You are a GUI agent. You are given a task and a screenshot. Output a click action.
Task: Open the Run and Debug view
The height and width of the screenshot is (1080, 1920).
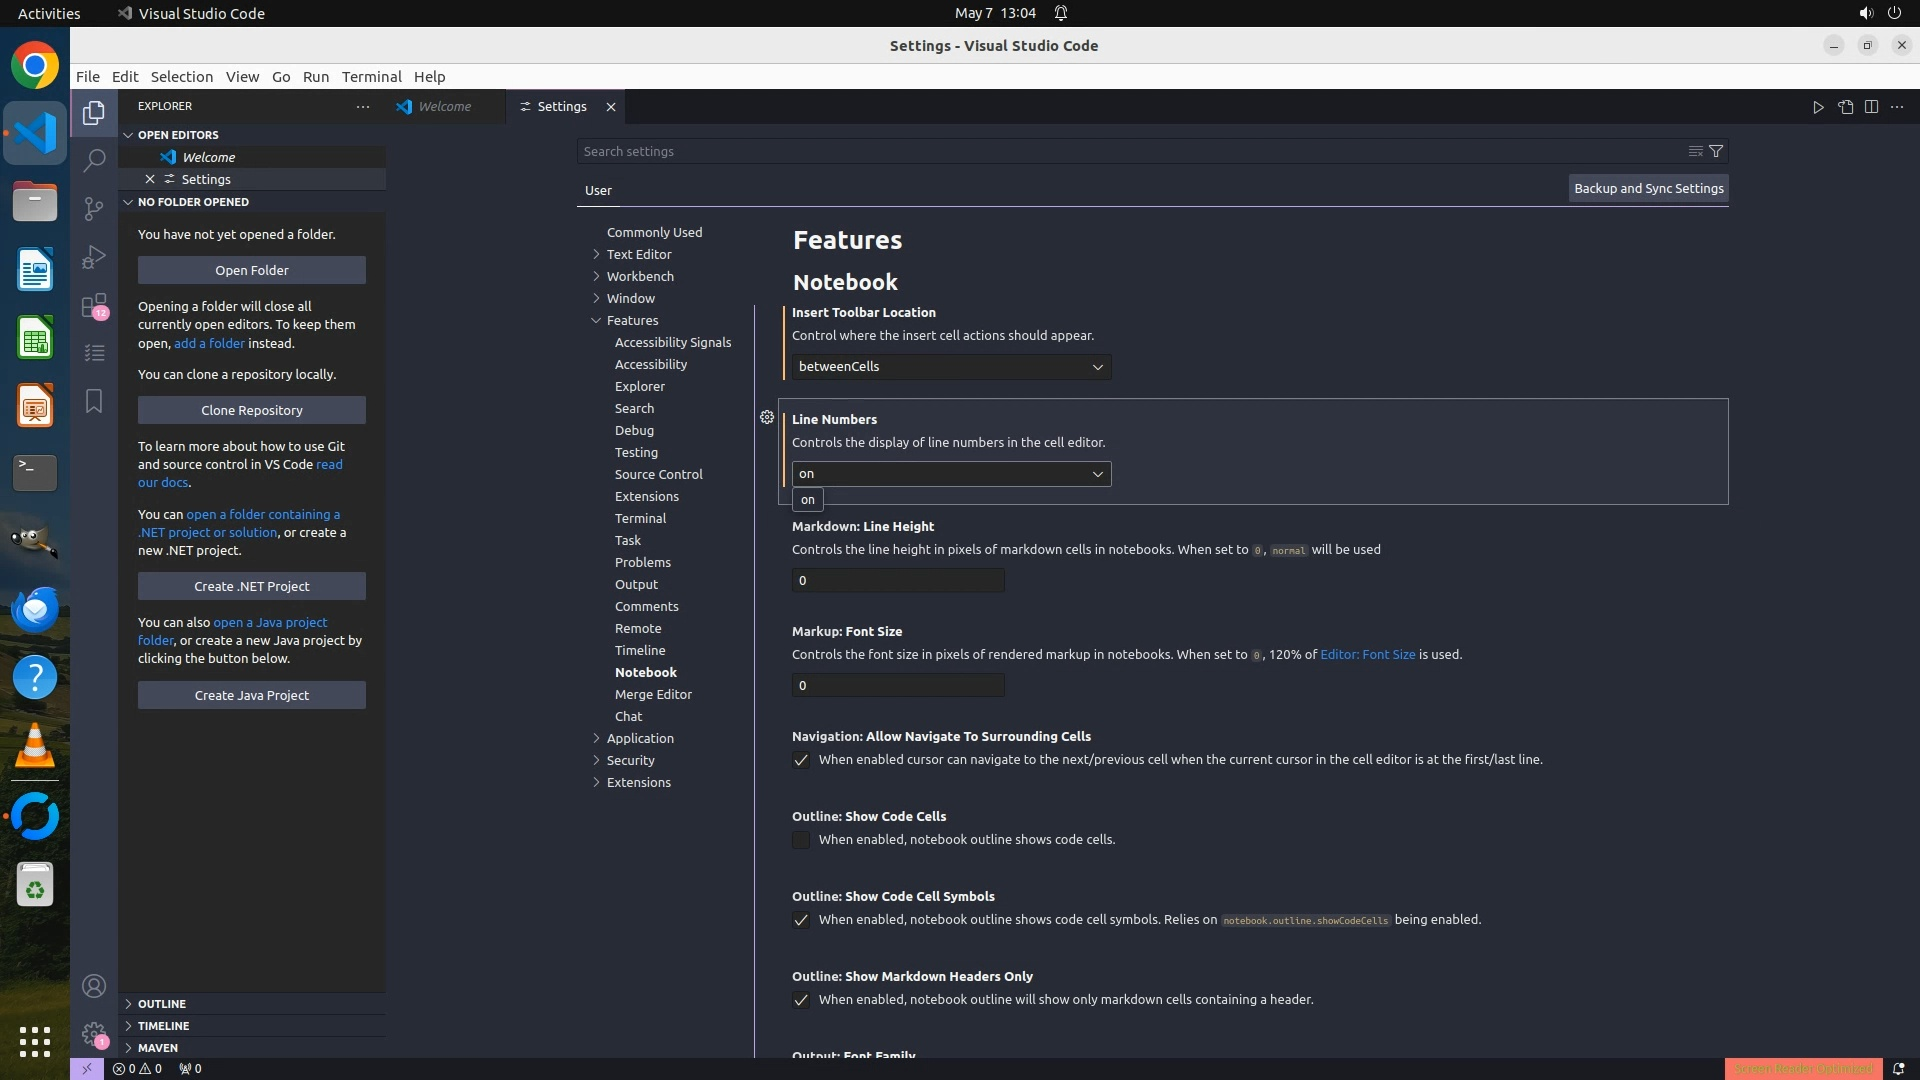tap(94, 257)
